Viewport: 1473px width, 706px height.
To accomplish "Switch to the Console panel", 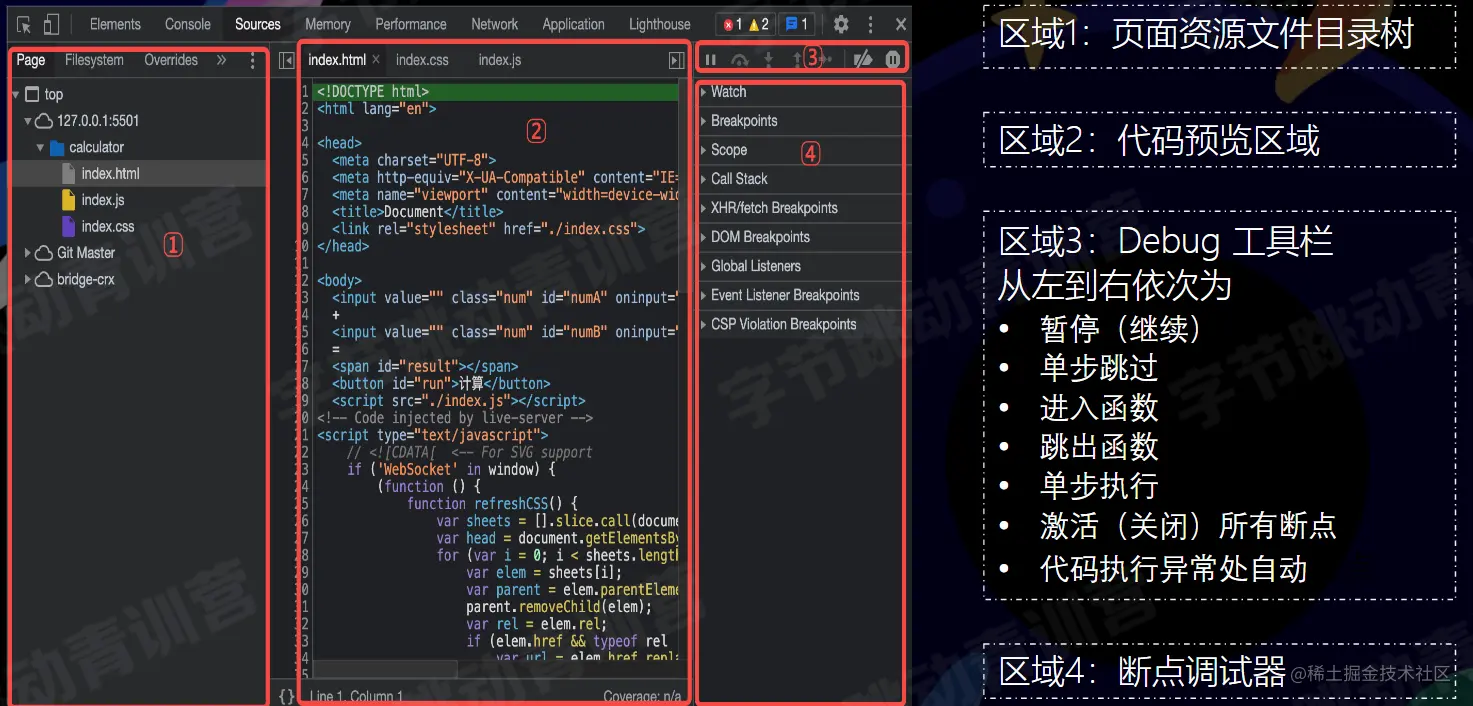I will 188,24.
